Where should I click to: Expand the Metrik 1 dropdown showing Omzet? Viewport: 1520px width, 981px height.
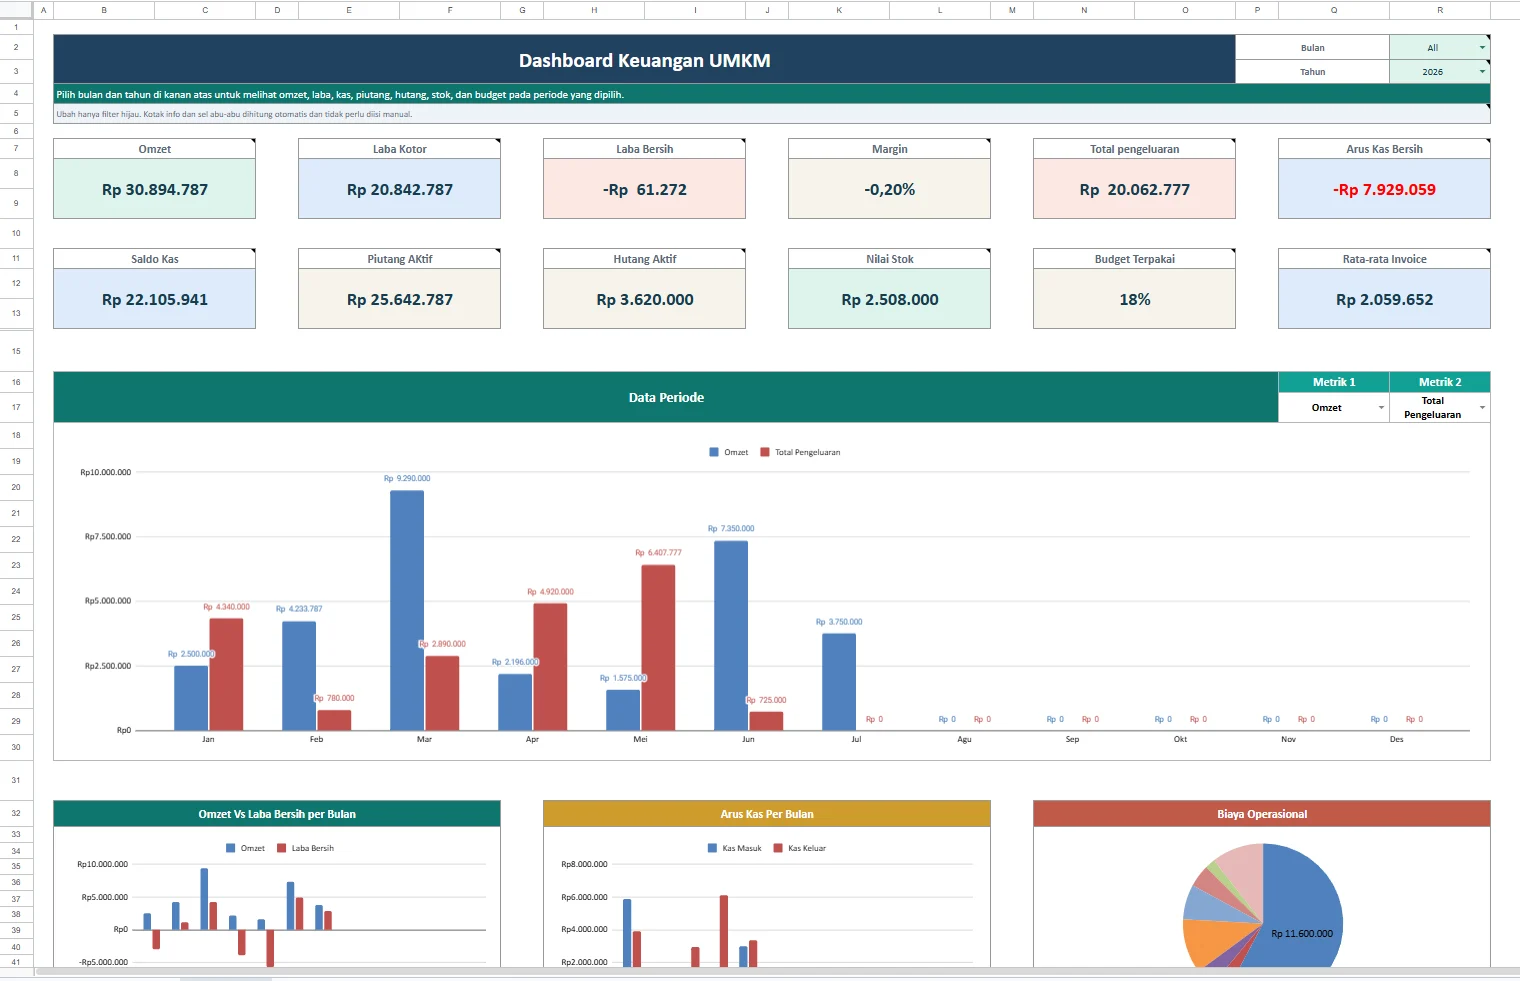(1381, 408)
